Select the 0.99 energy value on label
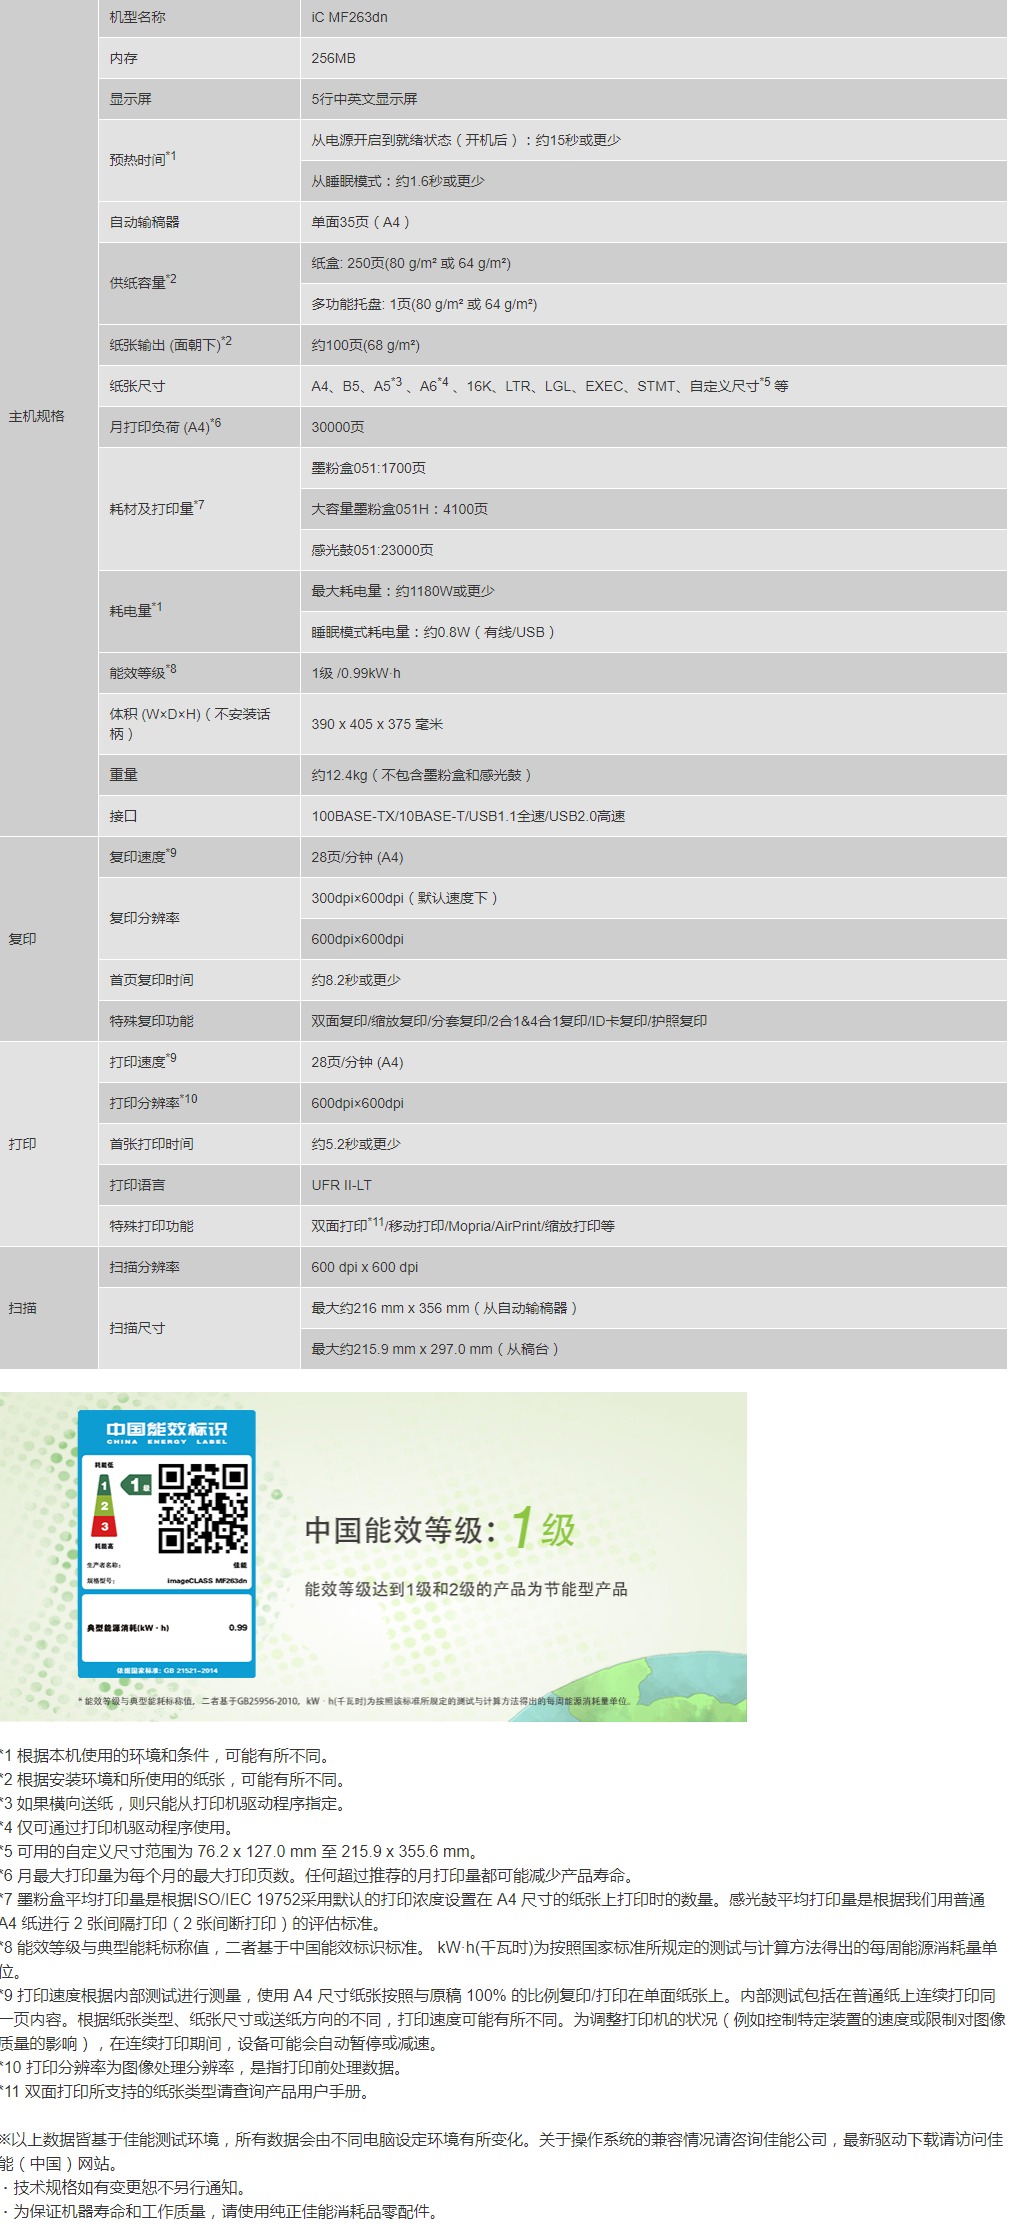This screenshot has width=1026, height=2228. 237,1627
